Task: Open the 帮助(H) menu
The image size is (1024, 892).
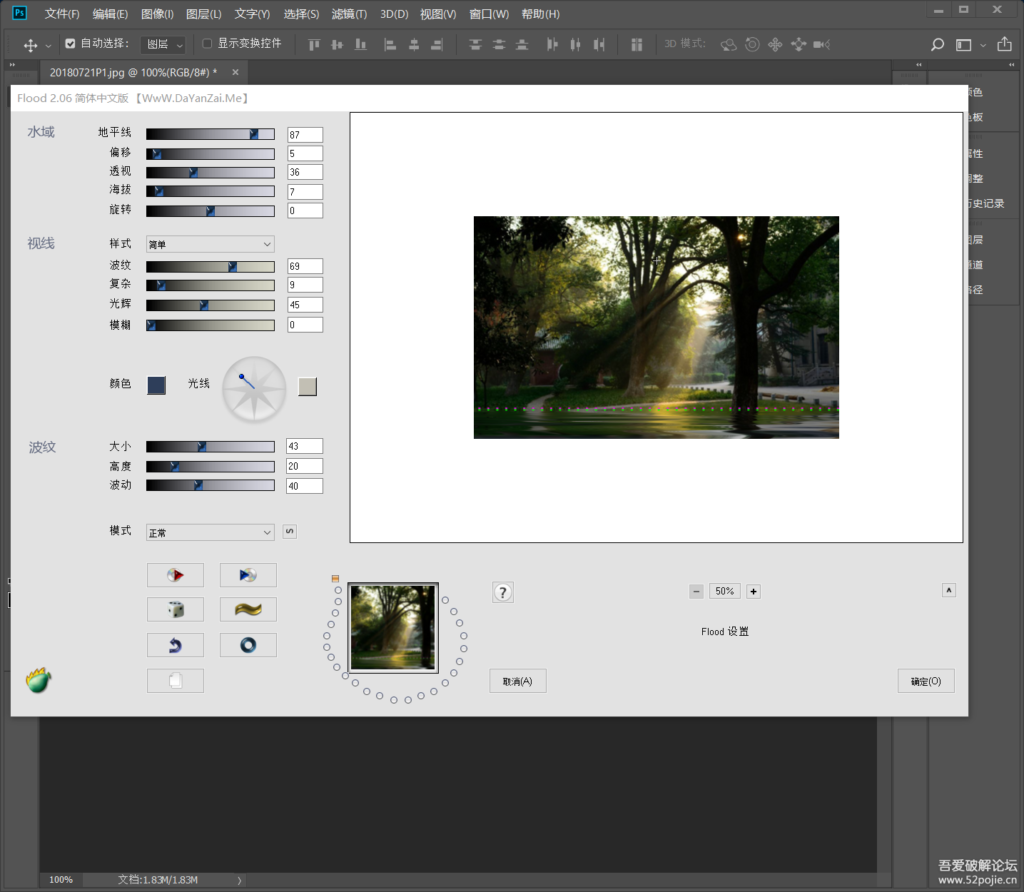Action: tap(540, 14)
